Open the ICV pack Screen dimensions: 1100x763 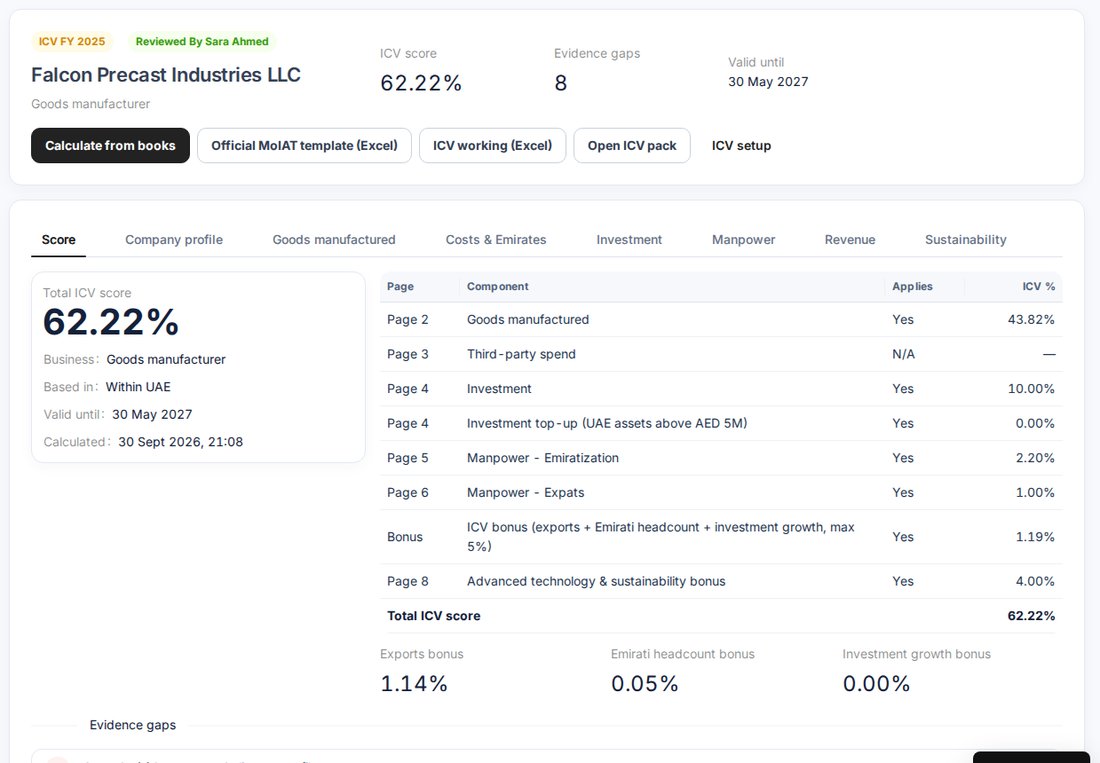pos(632,145)
